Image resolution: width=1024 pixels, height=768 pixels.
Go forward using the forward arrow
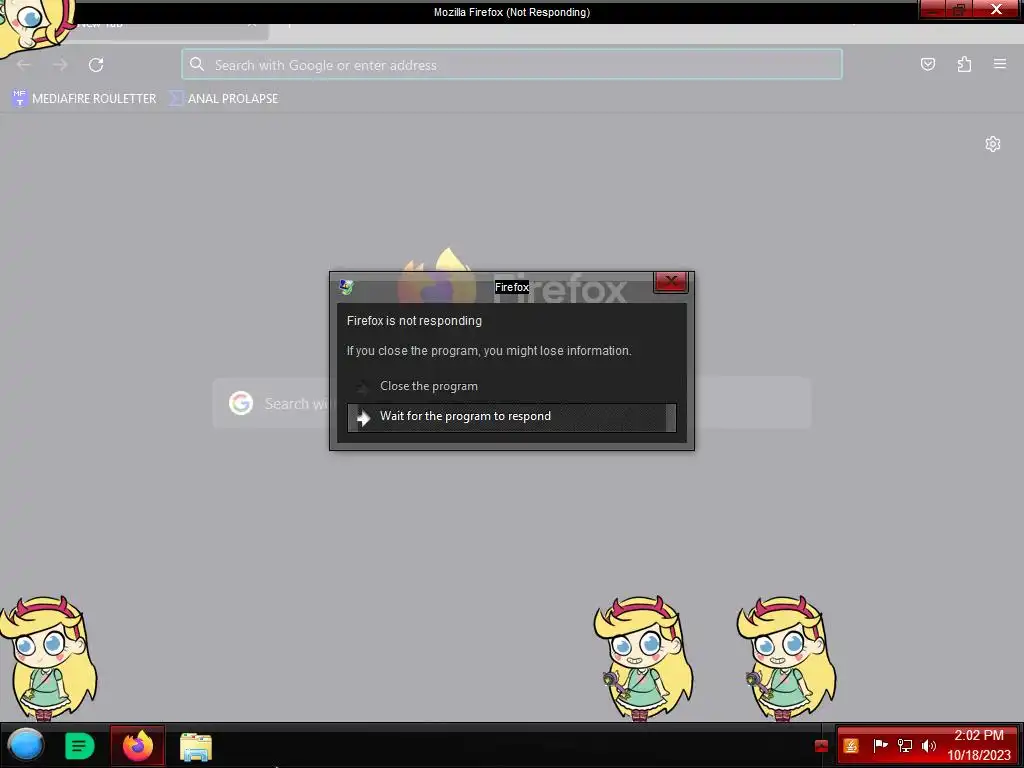click(x=60, y=65)
